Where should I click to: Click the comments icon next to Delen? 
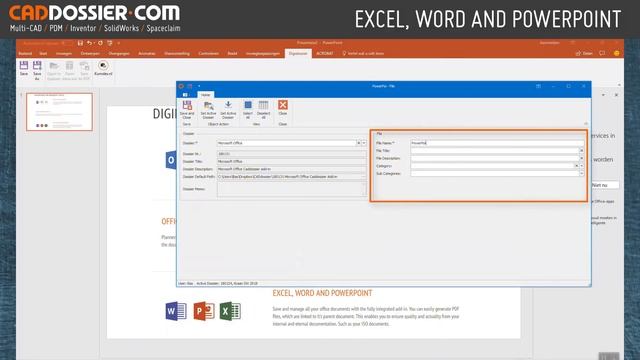click(x=602, y=53)
